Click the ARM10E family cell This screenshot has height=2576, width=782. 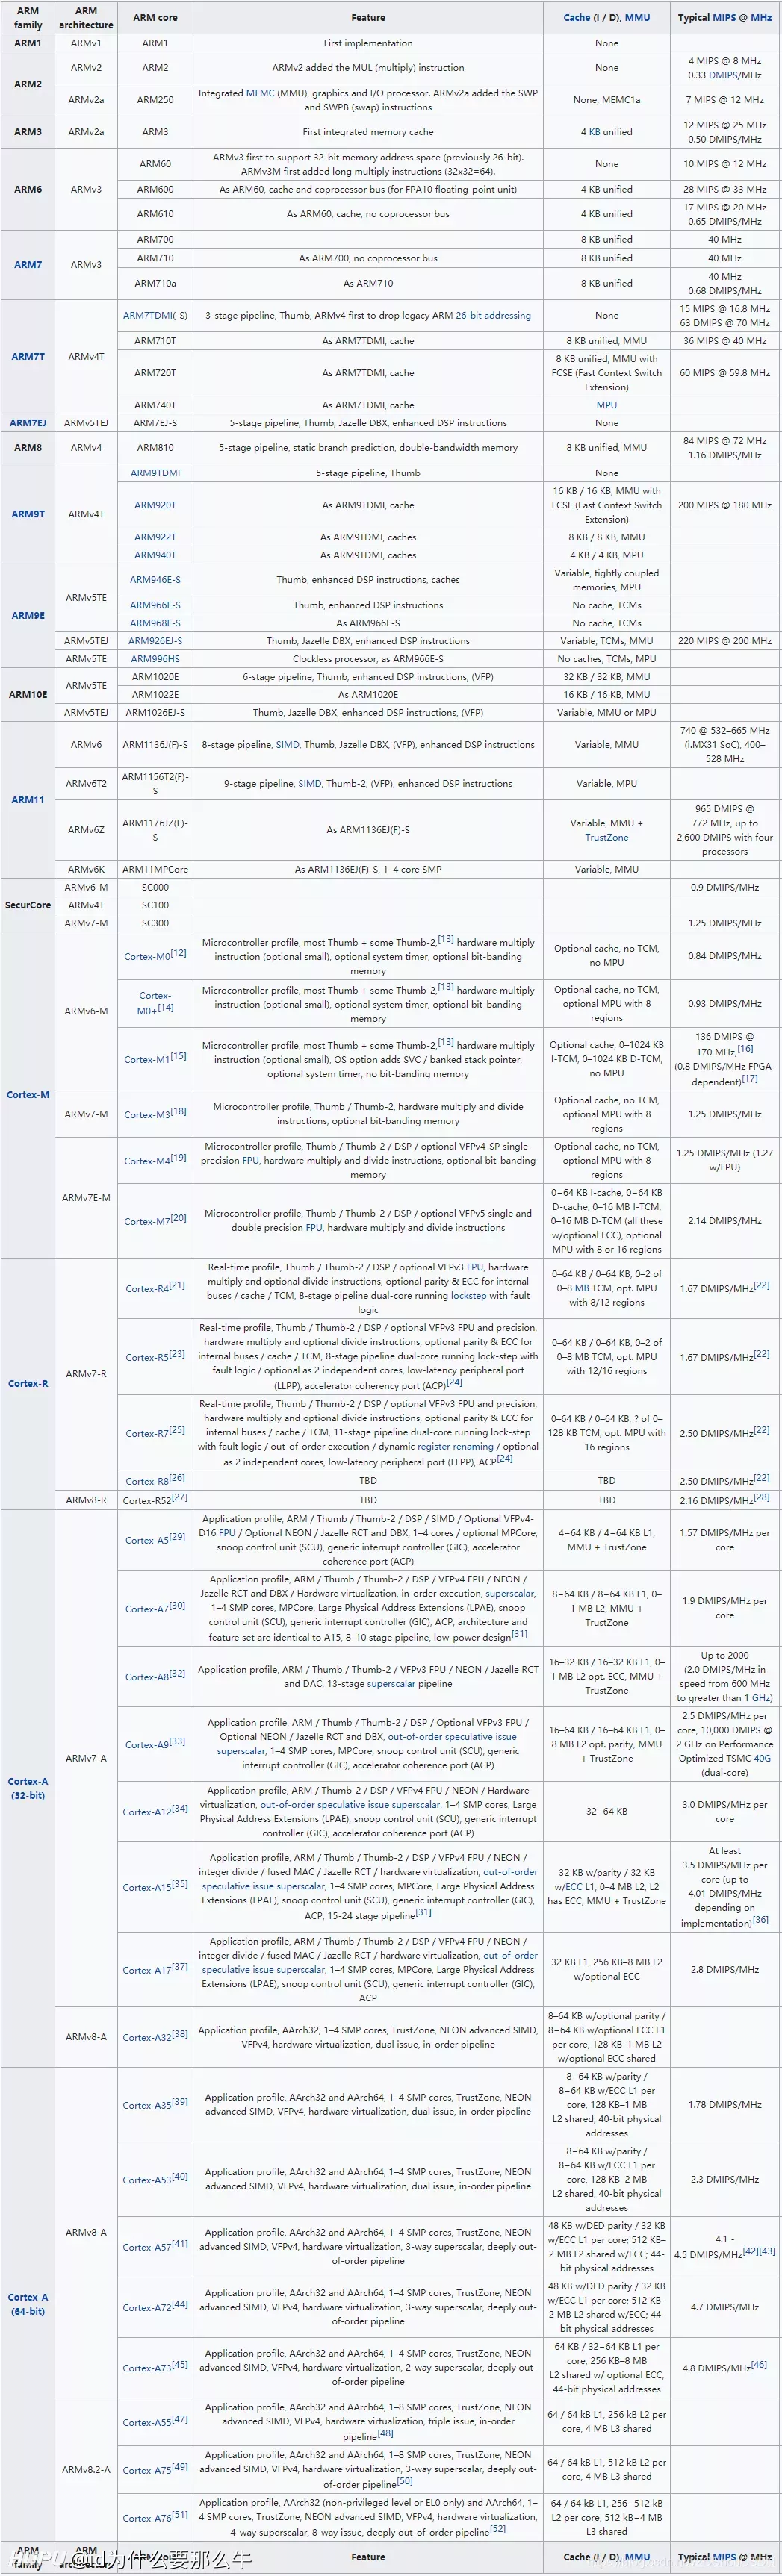[28, 695]
